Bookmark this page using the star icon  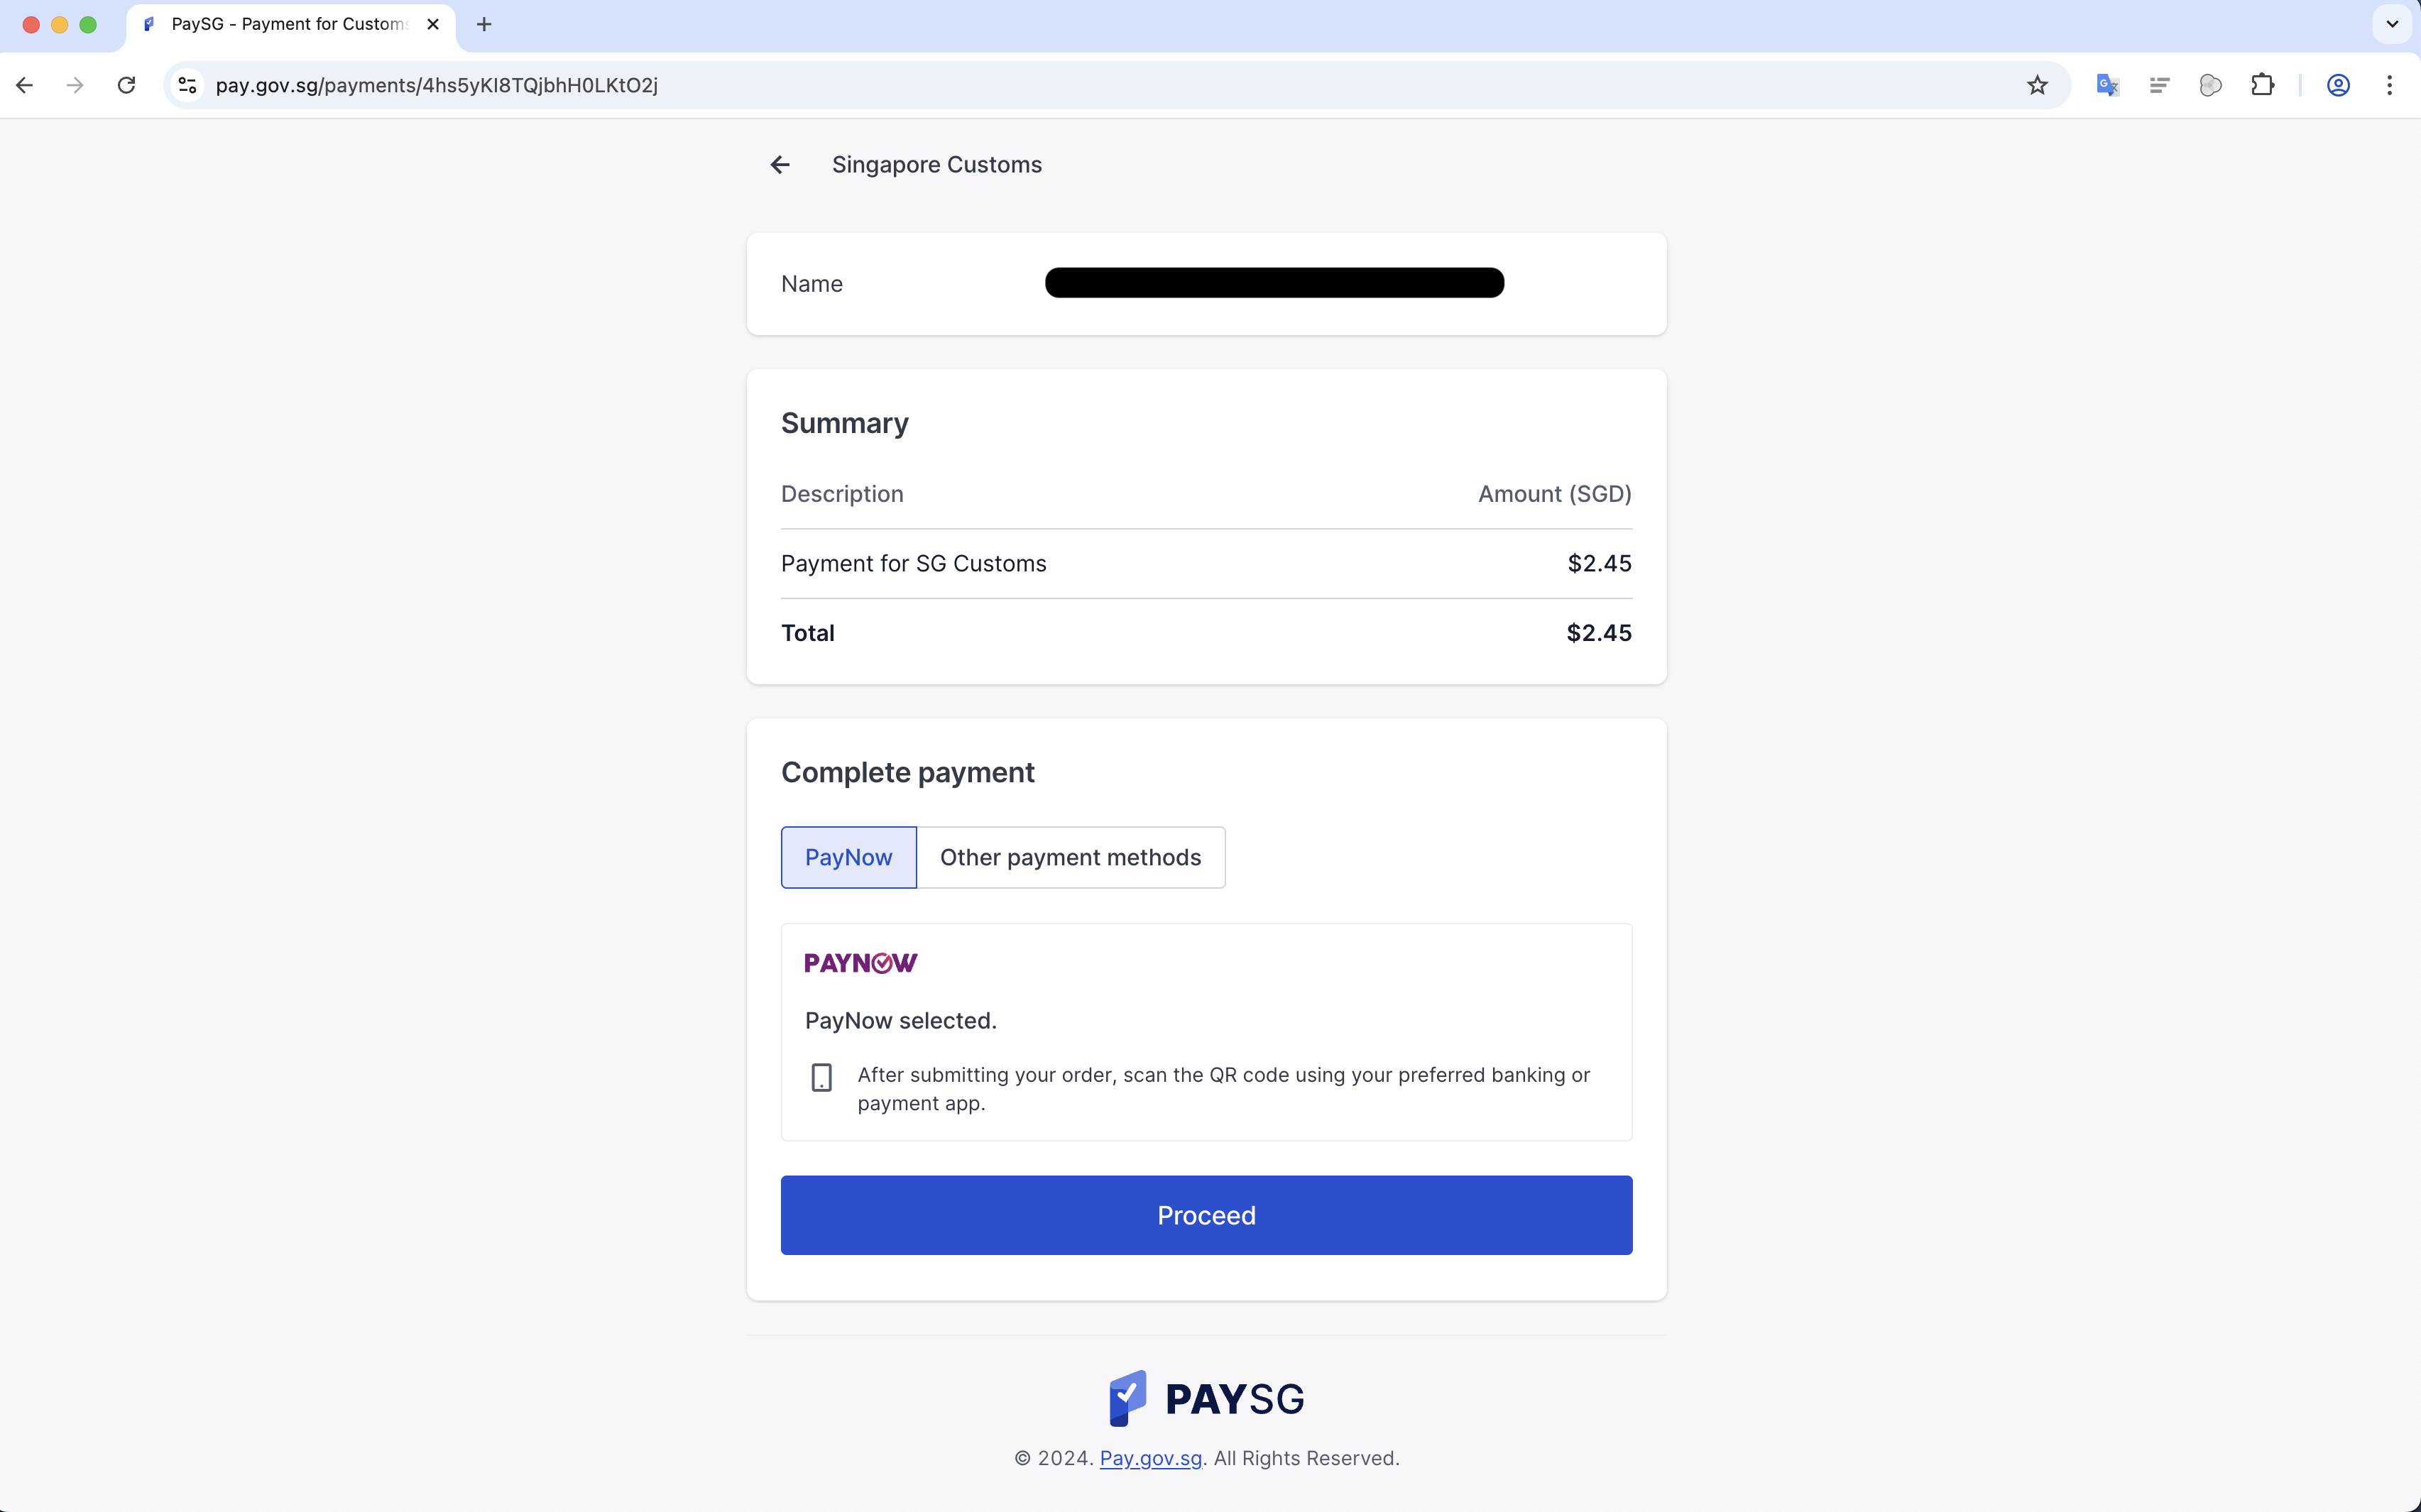2037,85
